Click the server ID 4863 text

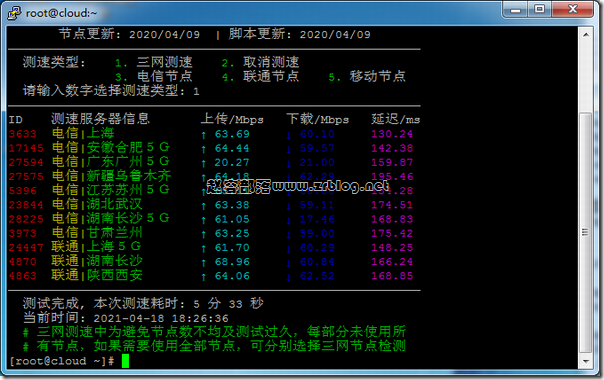point(23,276)
